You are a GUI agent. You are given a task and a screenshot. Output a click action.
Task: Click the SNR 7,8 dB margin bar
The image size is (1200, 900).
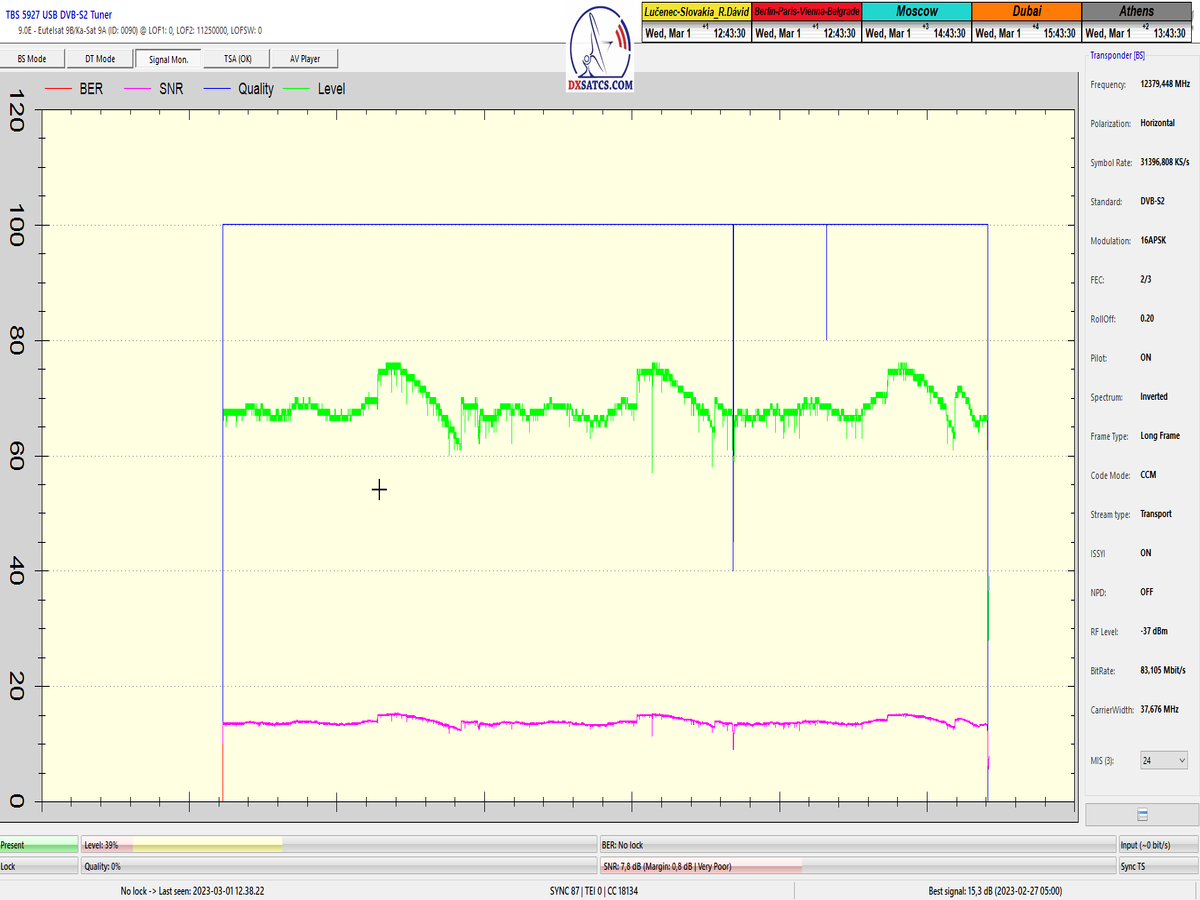(856, 866)
